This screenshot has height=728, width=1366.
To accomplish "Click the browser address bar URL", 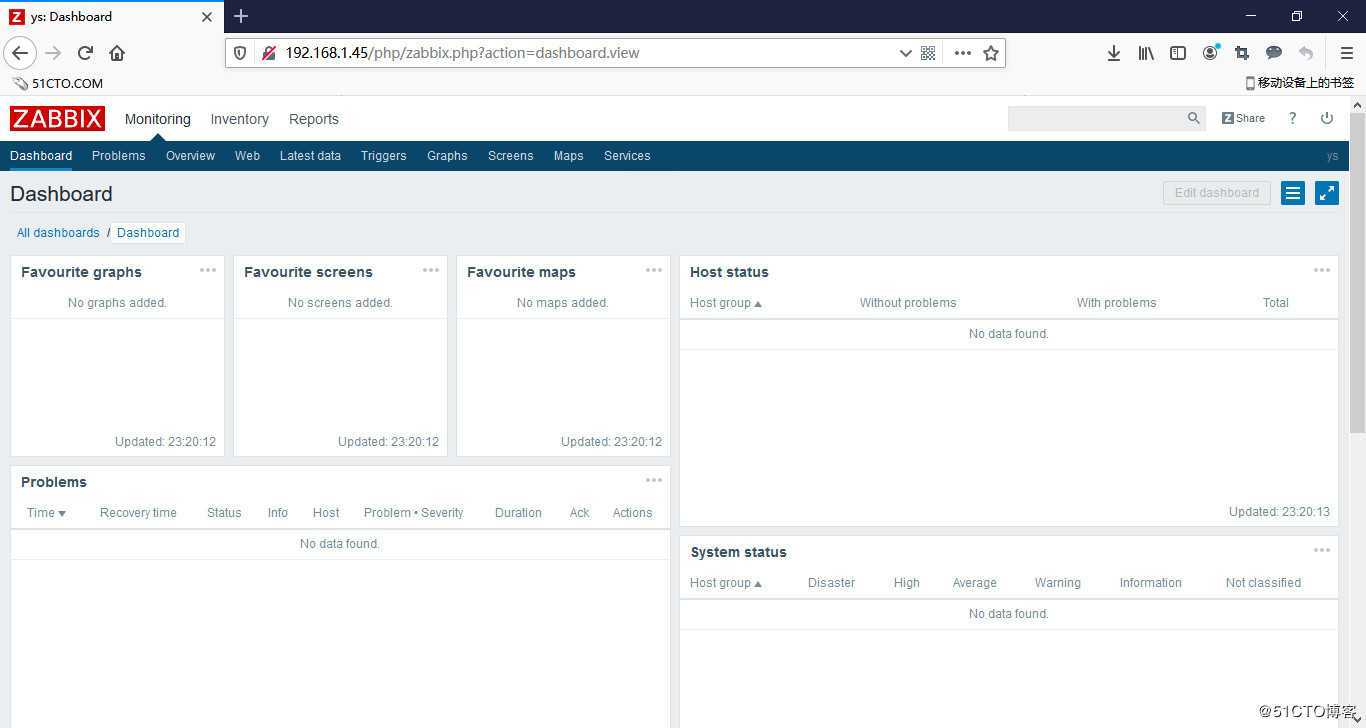I will click(x=462, y=53).
